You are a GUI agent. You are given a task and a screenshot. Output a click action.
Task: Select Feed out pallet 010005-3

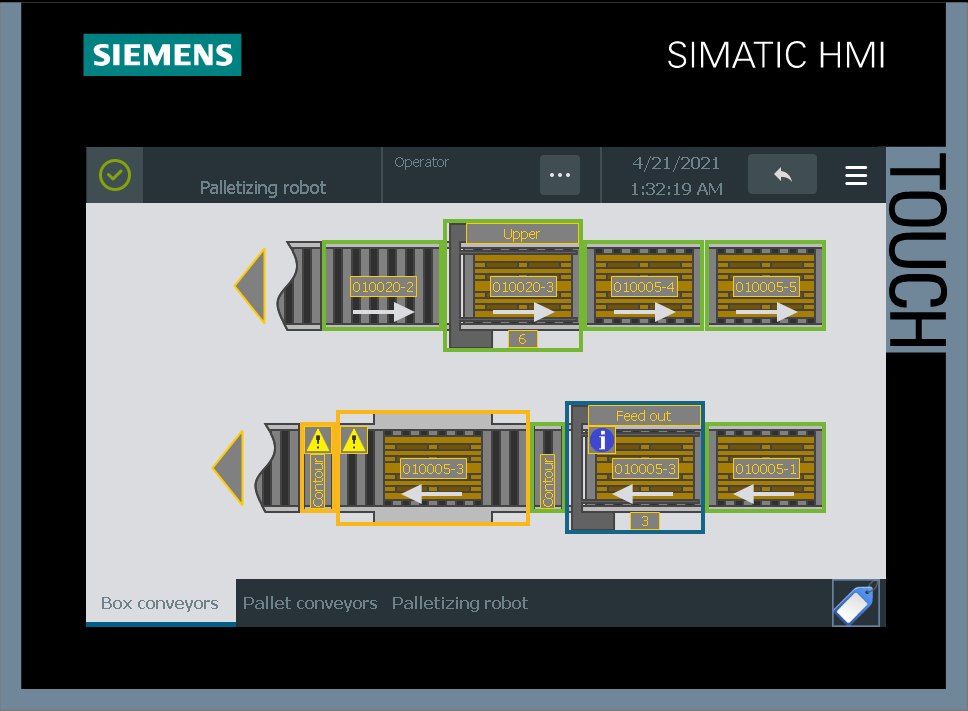pyautogui.click(x=645, y=469)
